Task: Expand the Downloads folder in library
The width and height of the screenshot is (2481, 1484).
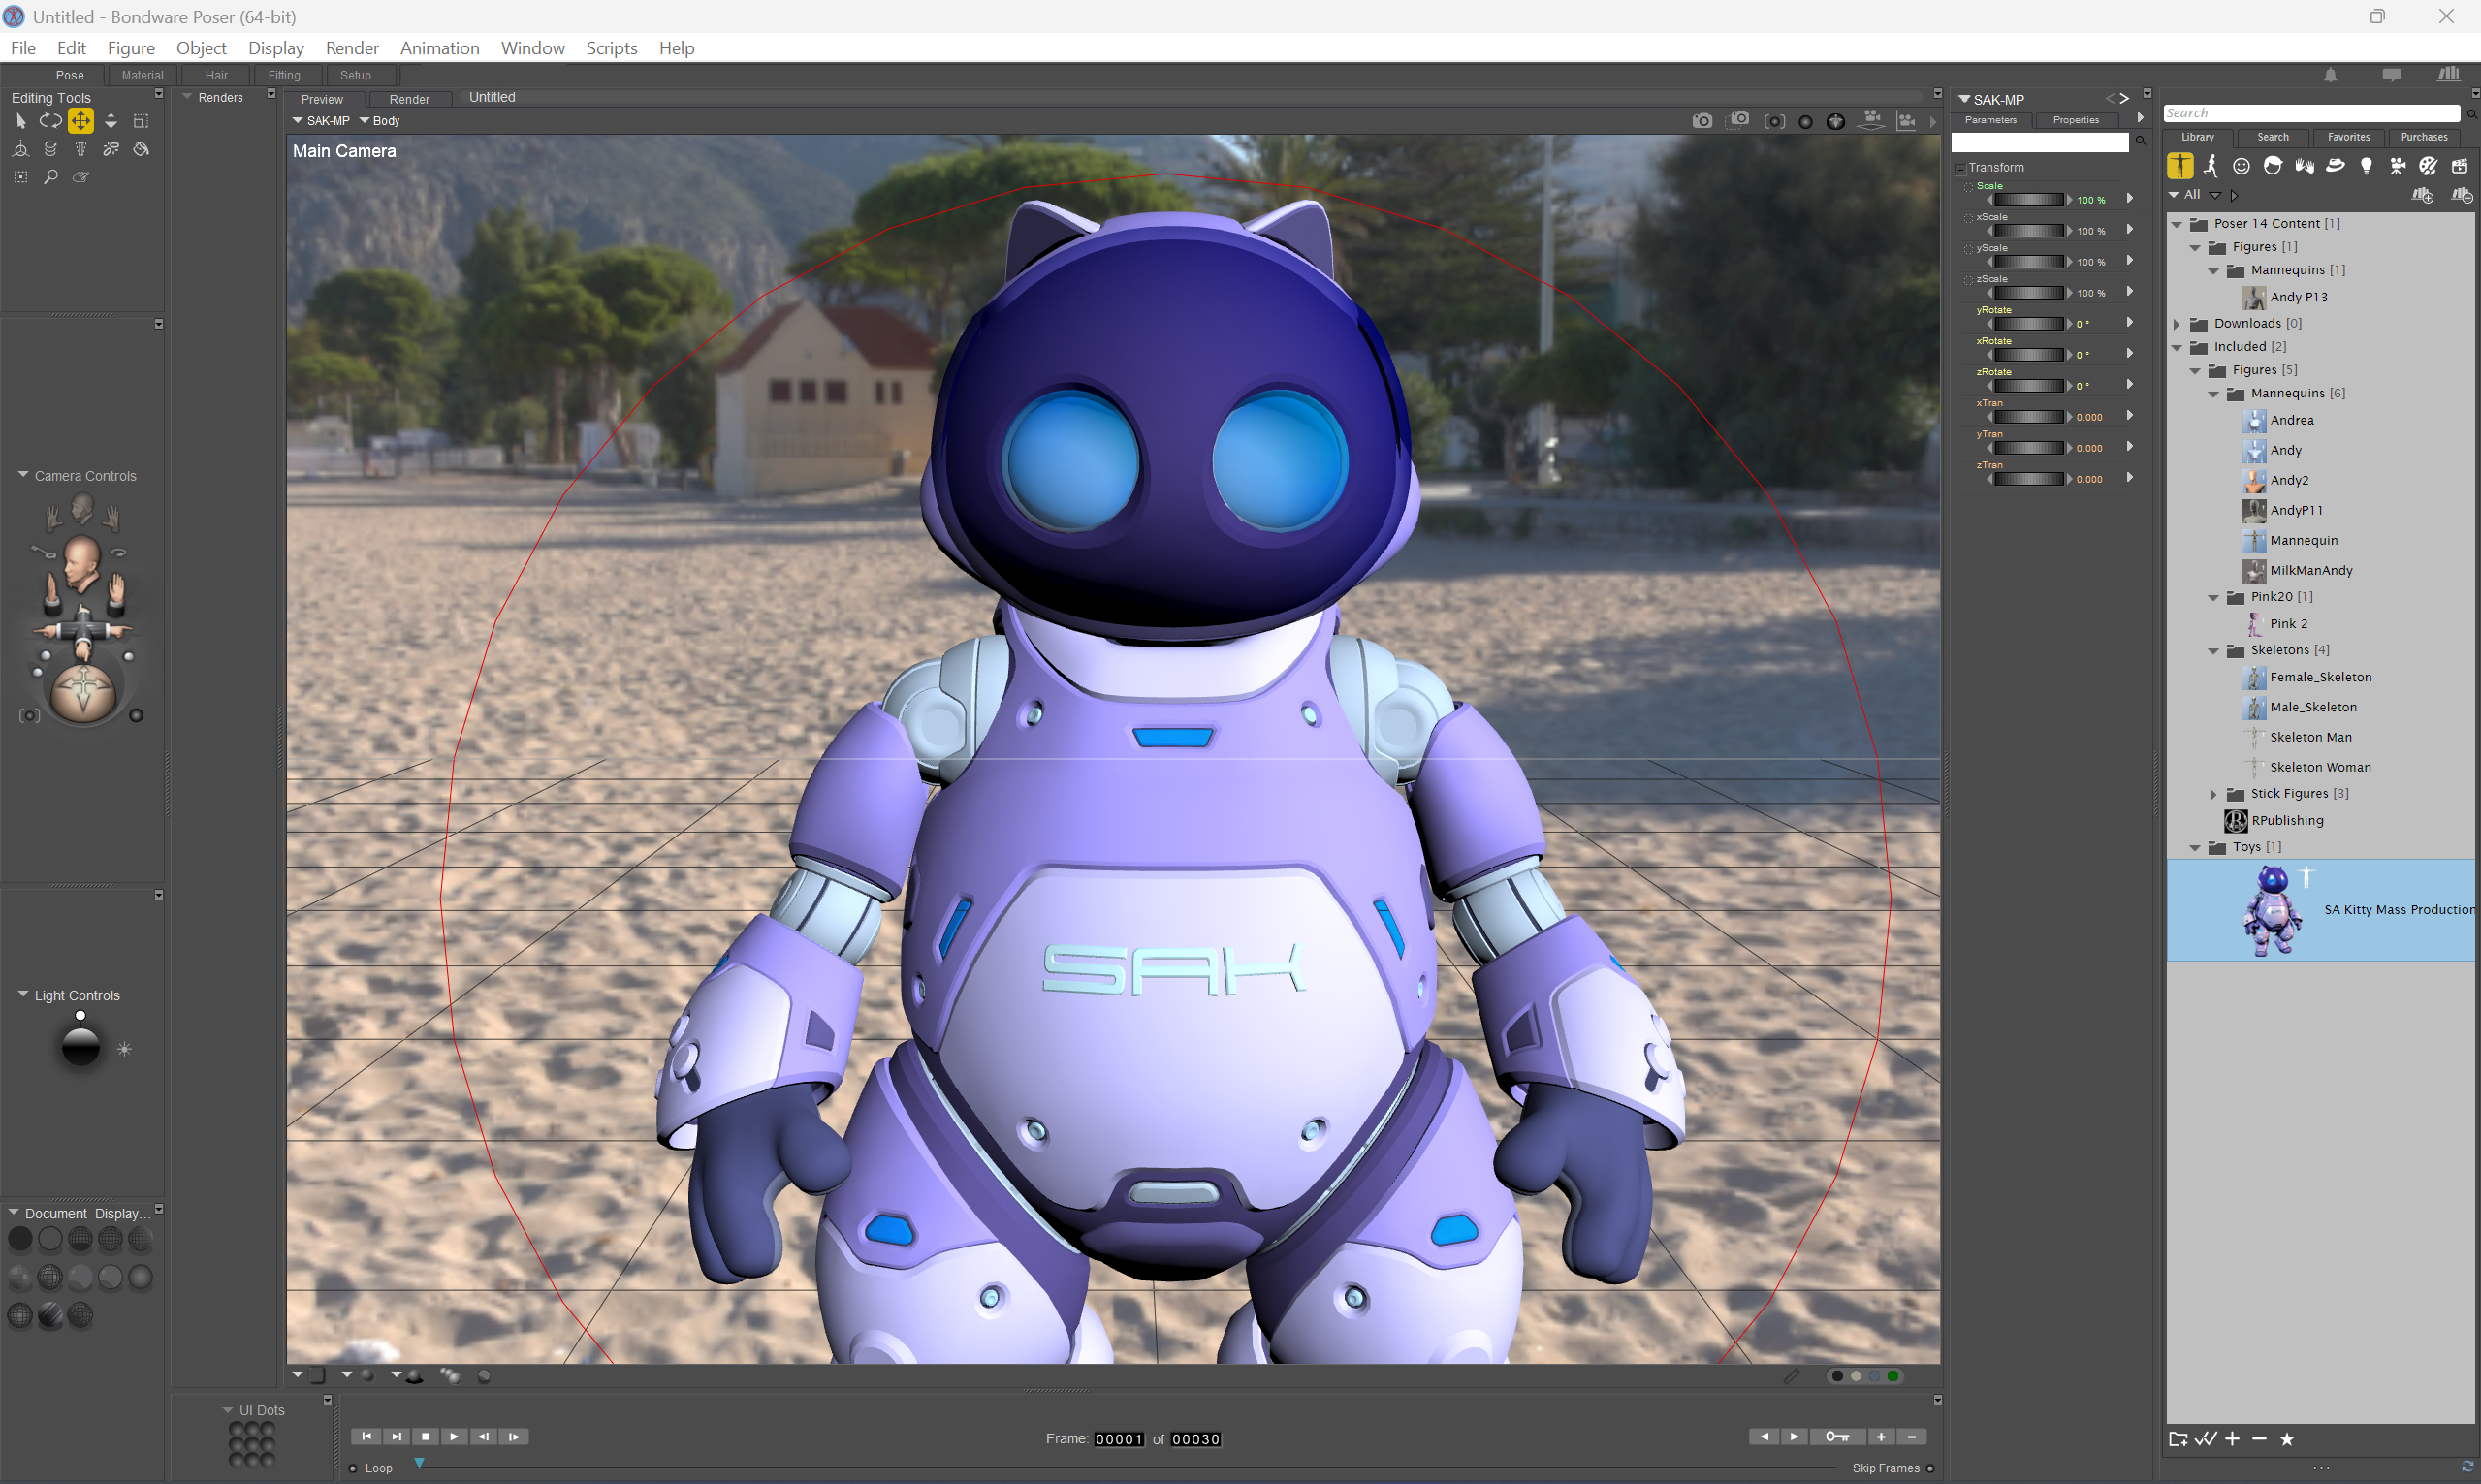Action: point(2177,324)
